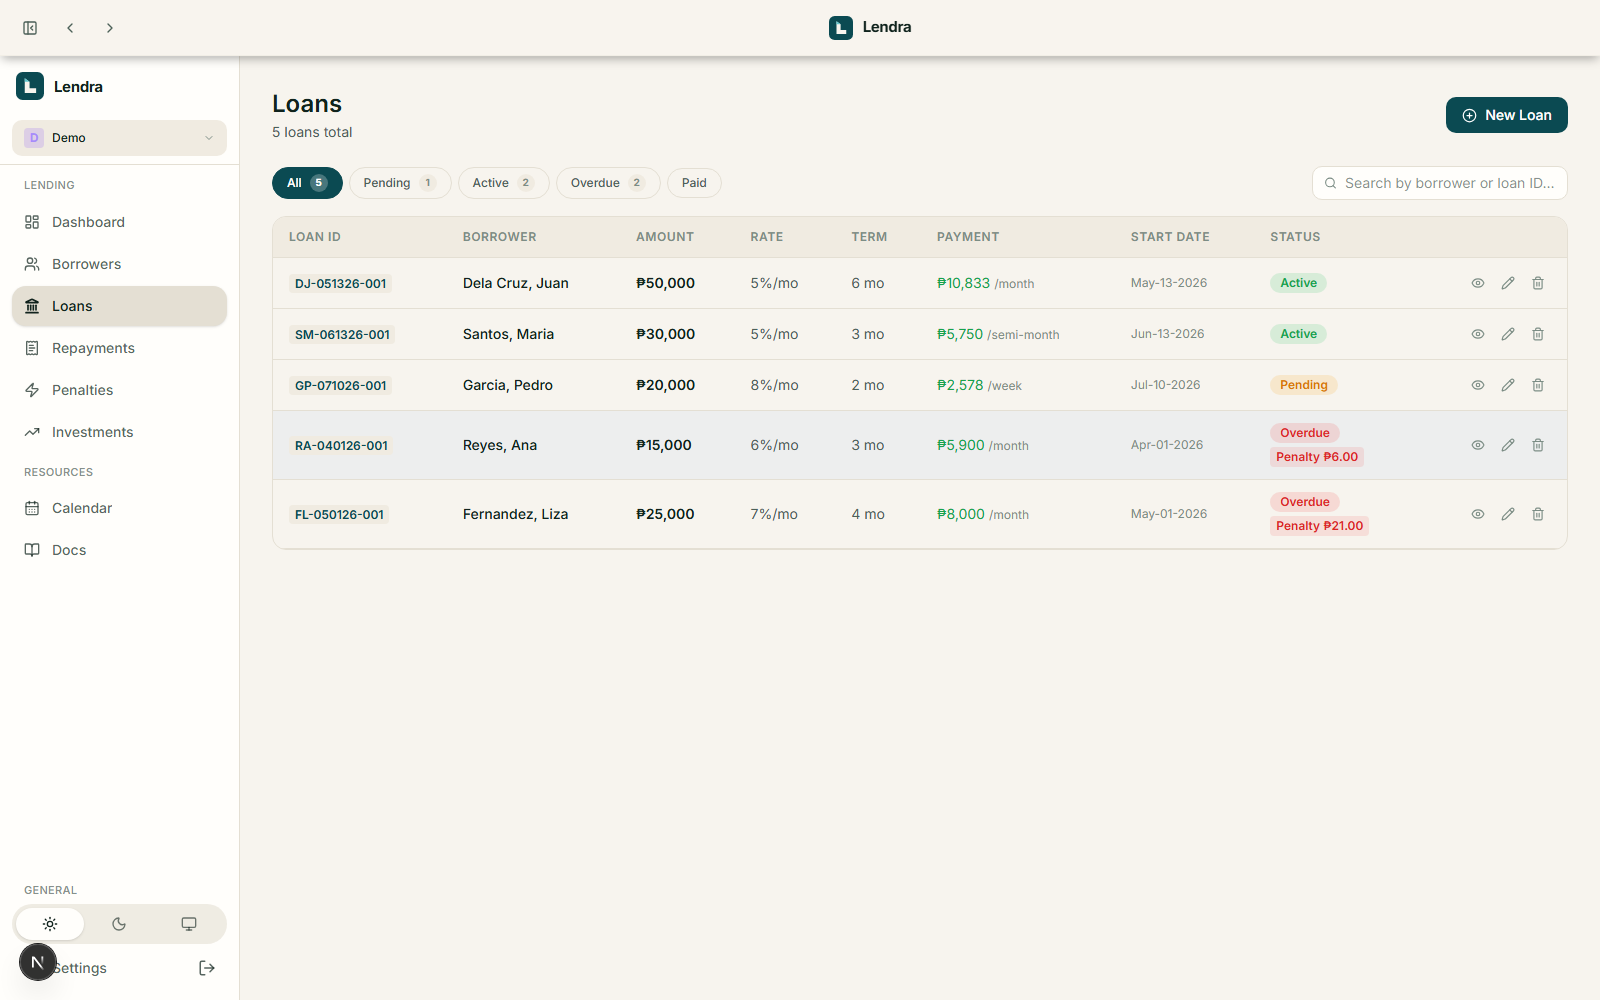Click the START DATE column header
This screenshot has width=1600, height=1000.
tap(1170, 237)
